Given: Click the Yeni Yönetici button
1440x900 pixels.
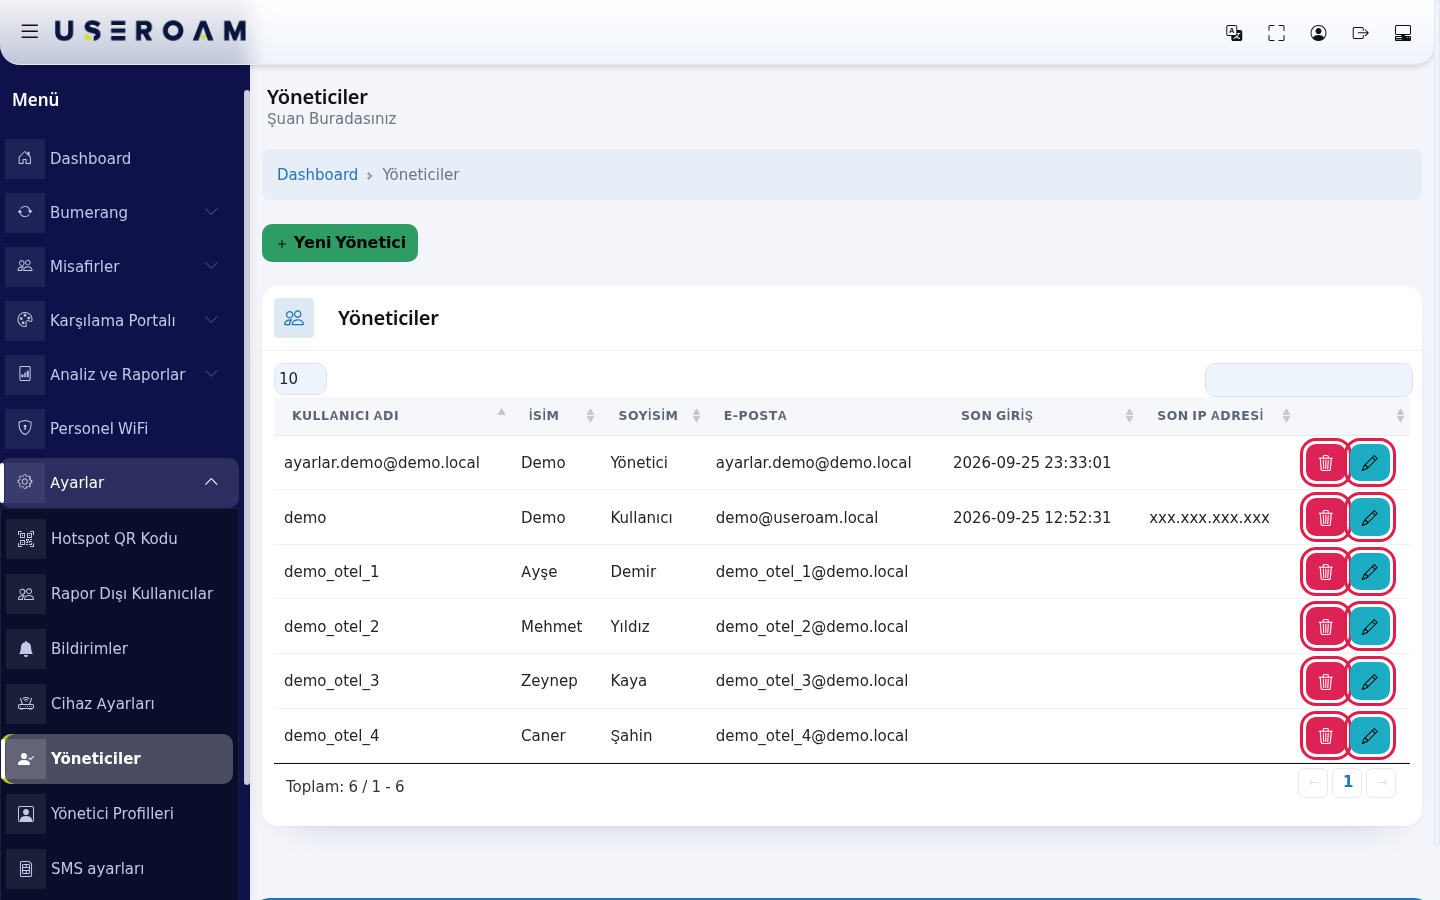Looking at the screenshot, I should [x=340, y=243].
